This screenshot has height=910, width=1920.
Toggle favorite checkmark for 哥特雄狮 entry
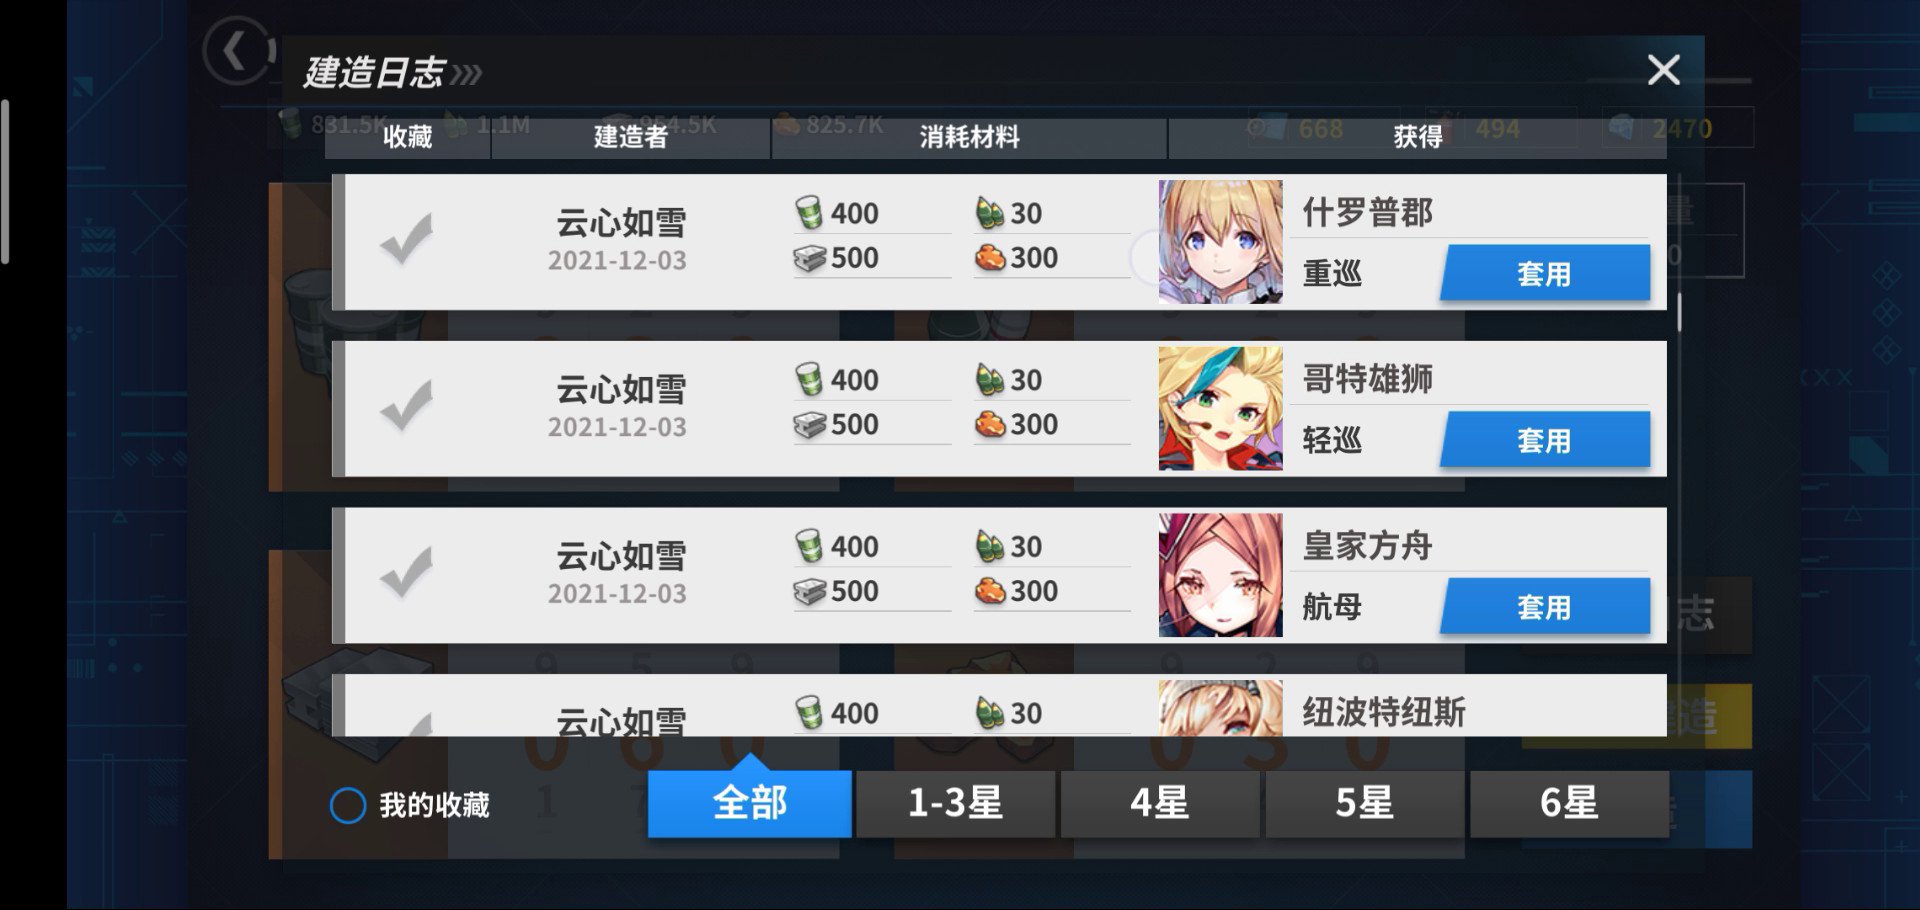(x=406, y=406)
